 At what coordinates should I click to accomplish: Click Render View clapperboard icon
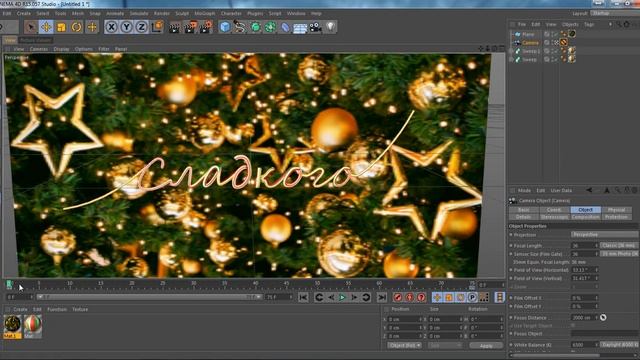tap(174, 27)
